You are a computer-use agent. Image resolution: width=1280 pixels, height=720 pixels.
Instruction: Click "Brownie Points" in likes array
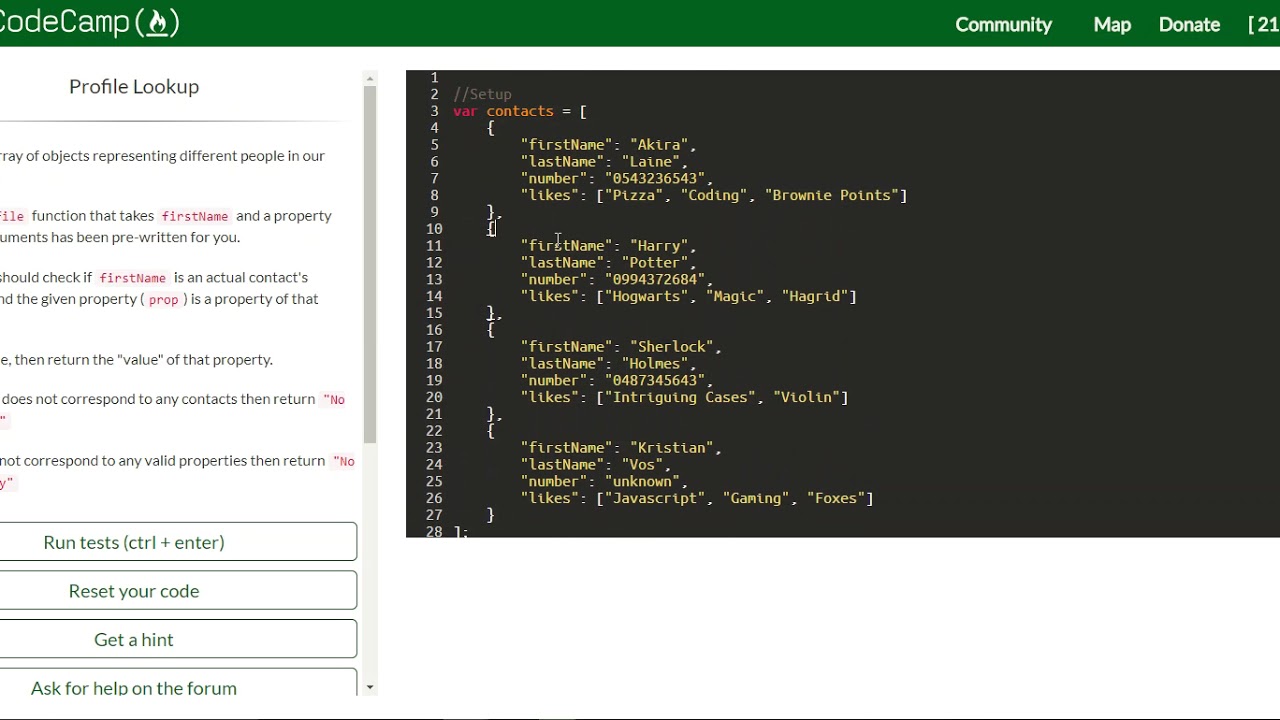click(832, 195)
